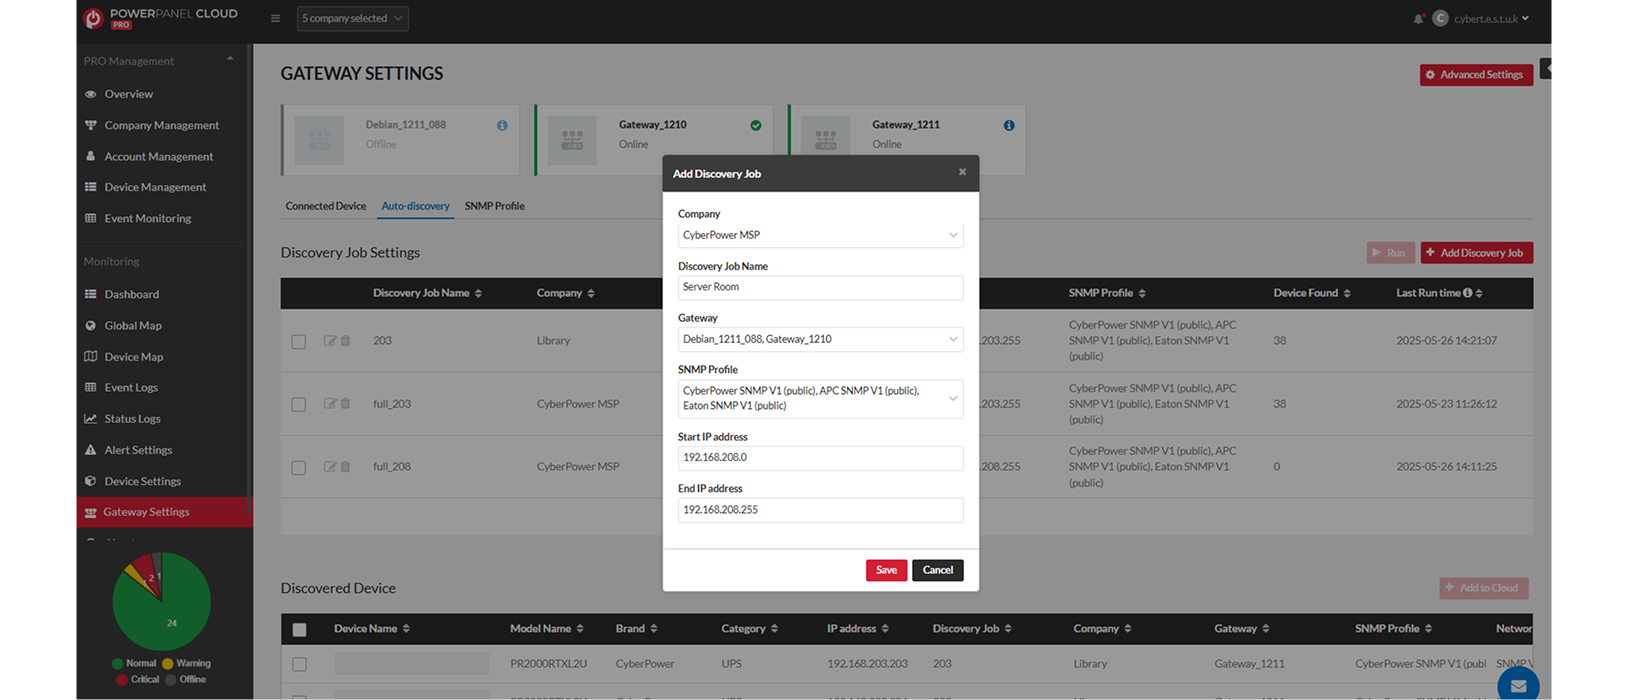This screenshot has height=700, width=1628.
Task: Check the box for device PR2000RTXL2U row
Action: (x=299, y=664)
